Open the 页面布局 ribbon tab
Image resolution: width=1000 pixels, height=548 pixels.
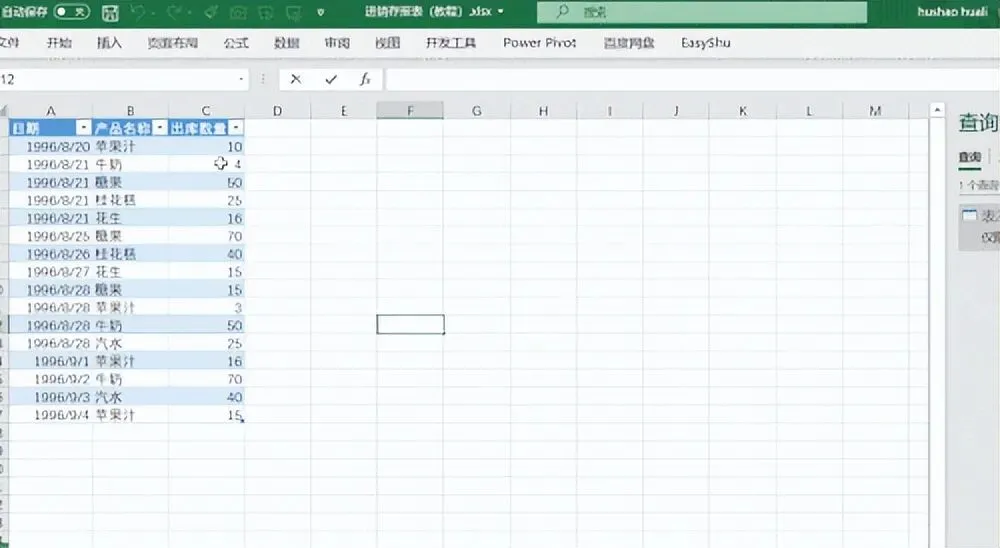[x=172, y=43]
